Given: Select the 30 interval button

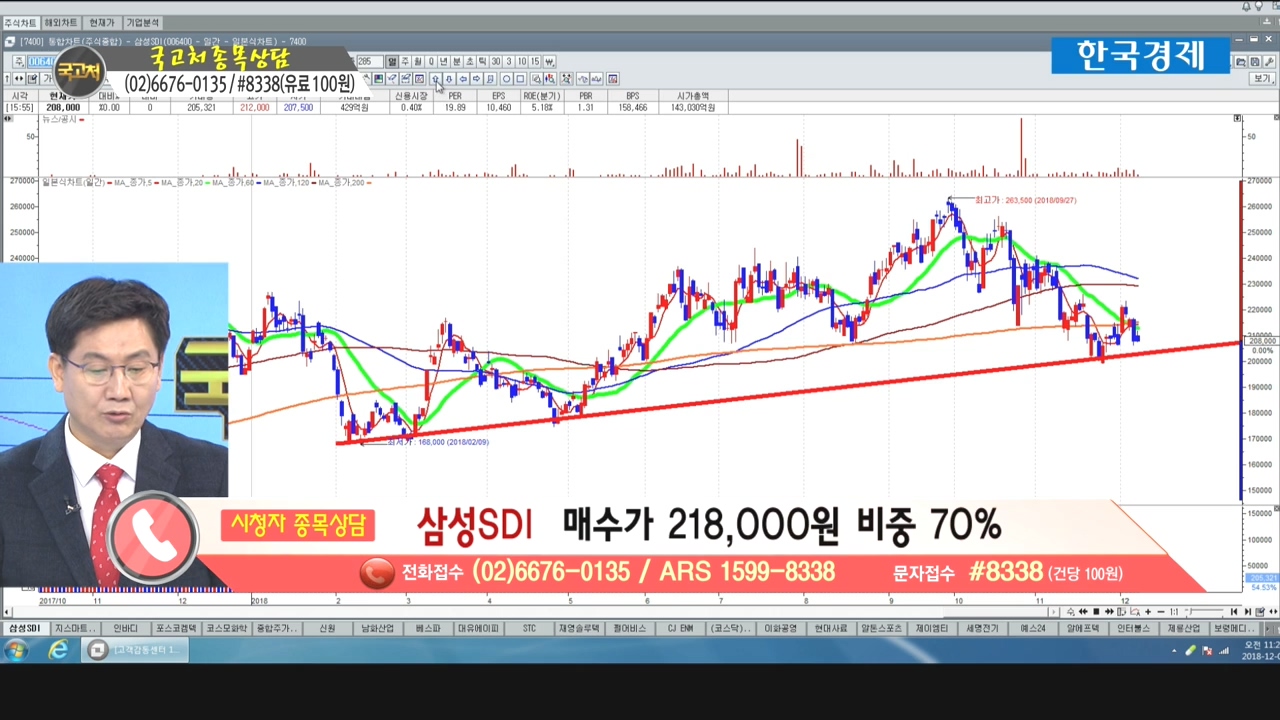Looking at the screenshot, I should (x=496, y=62).
